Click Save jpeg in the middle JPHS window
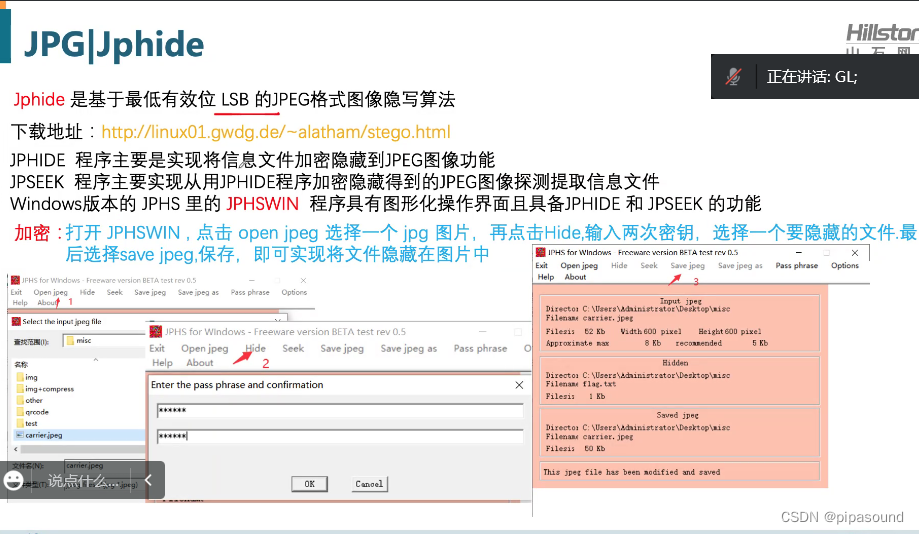 [342, 348]
